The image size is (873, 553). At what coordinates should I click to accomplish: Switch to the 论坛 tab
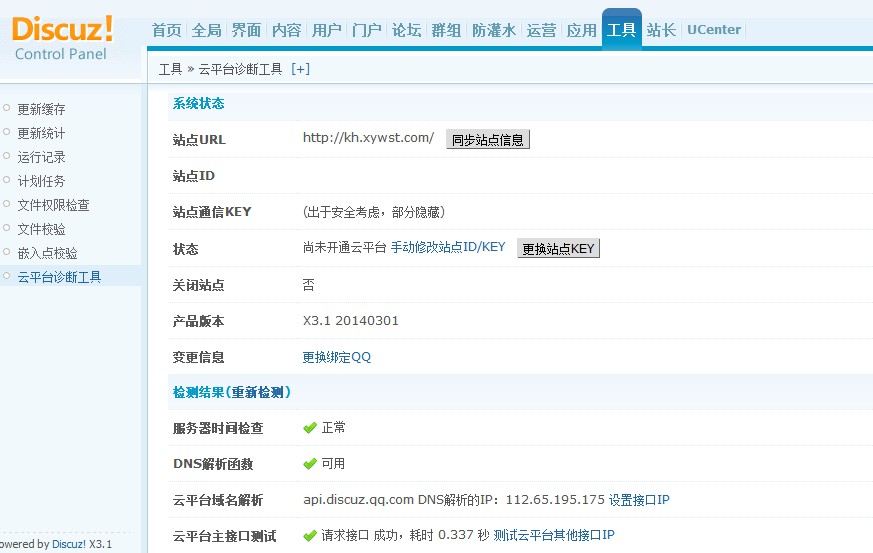(406, 30)
